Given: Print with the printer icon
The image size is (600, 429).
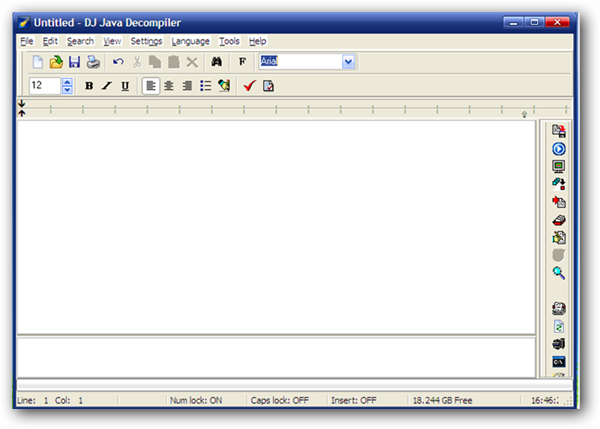Looking at the screenshot, I should coord(93,62).
